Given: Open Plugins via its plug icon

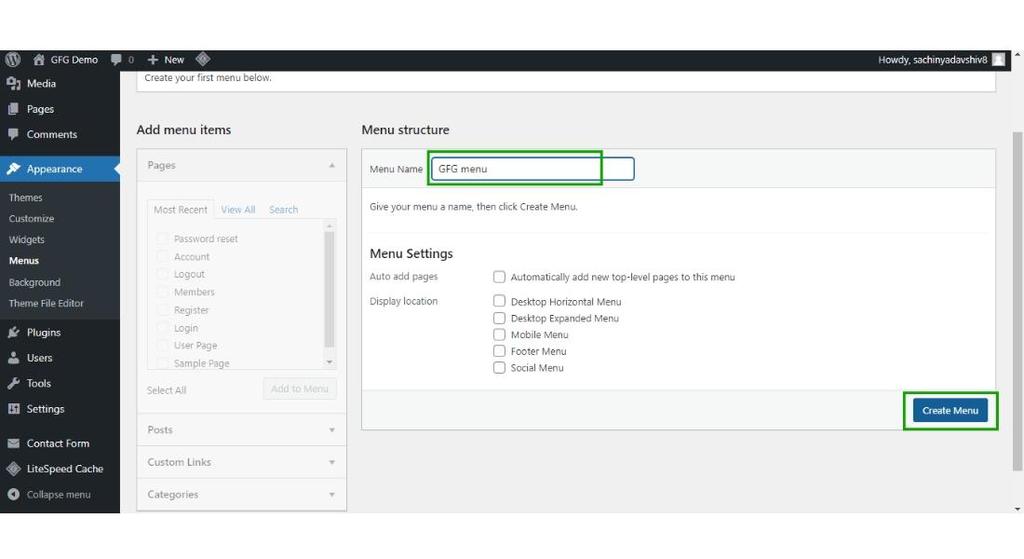Looking at the screenshot, I should [14, 333].
